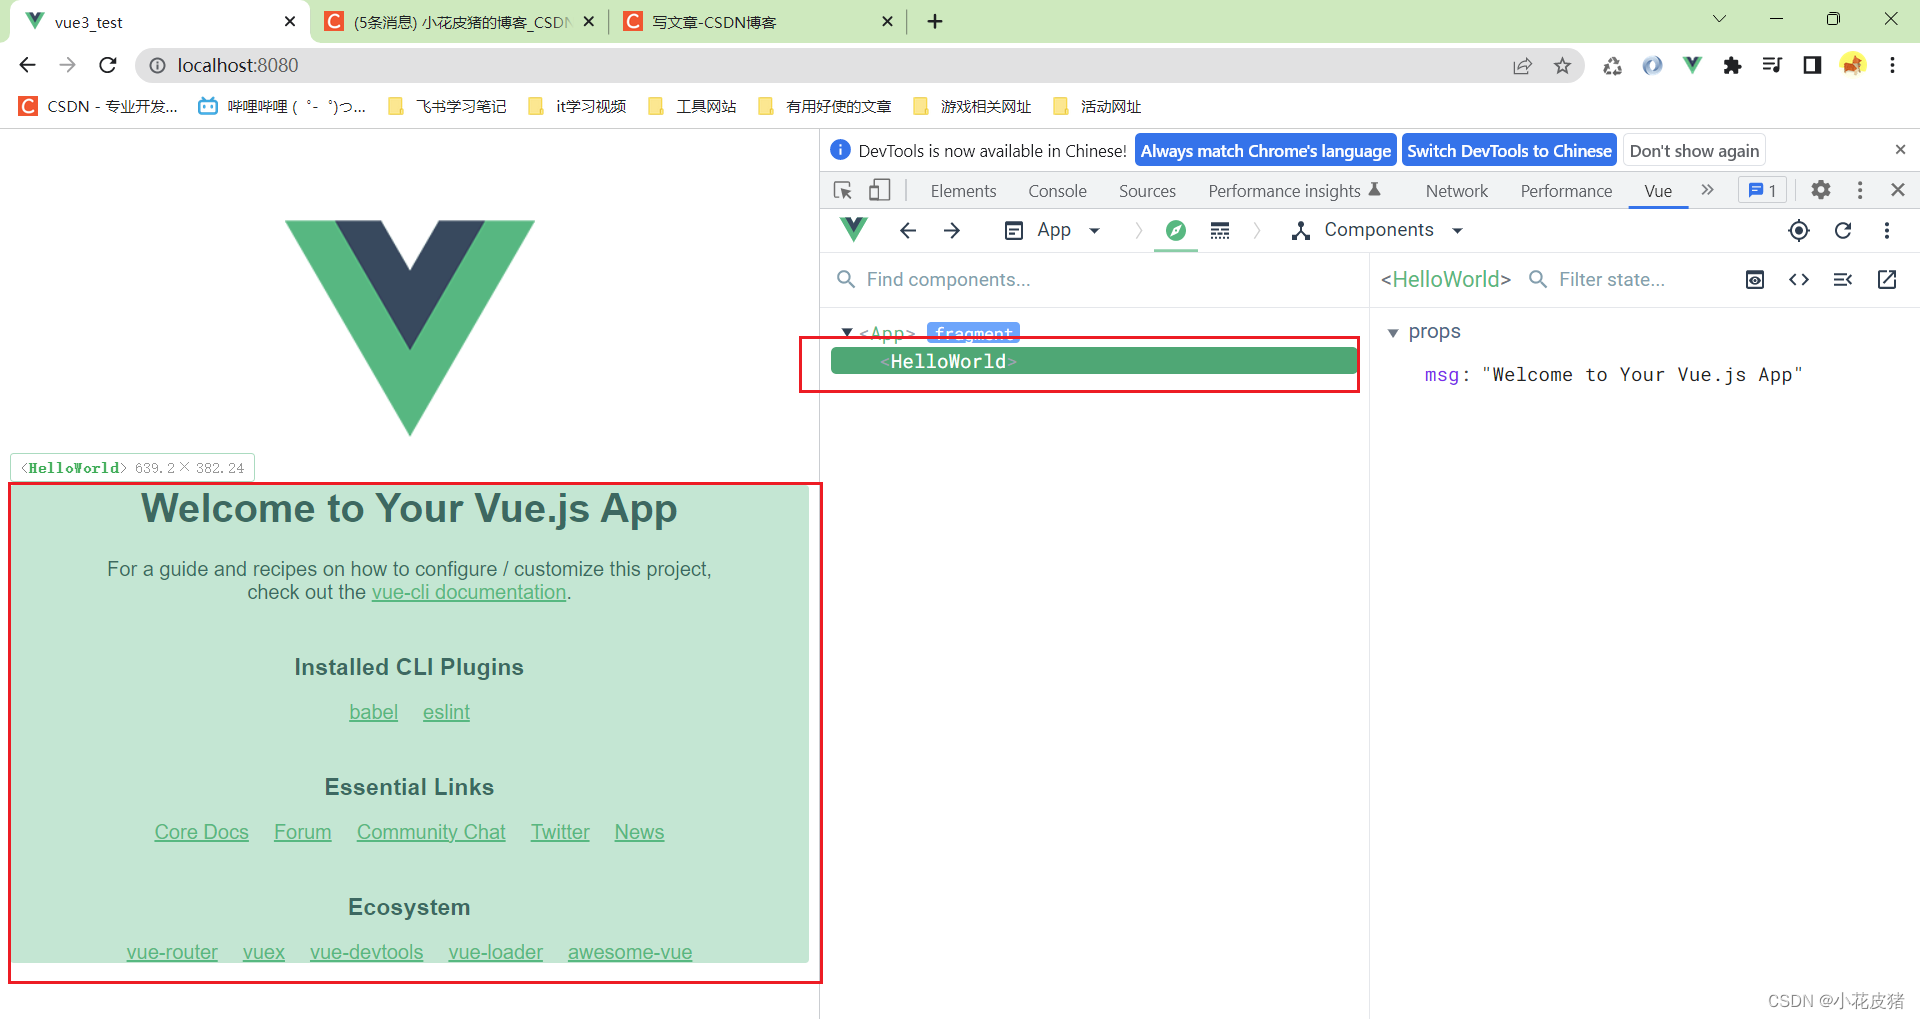The height and width of the screenshot is (1019, 1920).
Task: Open the eslint plugin link
Action: click(x=446, y=712)
